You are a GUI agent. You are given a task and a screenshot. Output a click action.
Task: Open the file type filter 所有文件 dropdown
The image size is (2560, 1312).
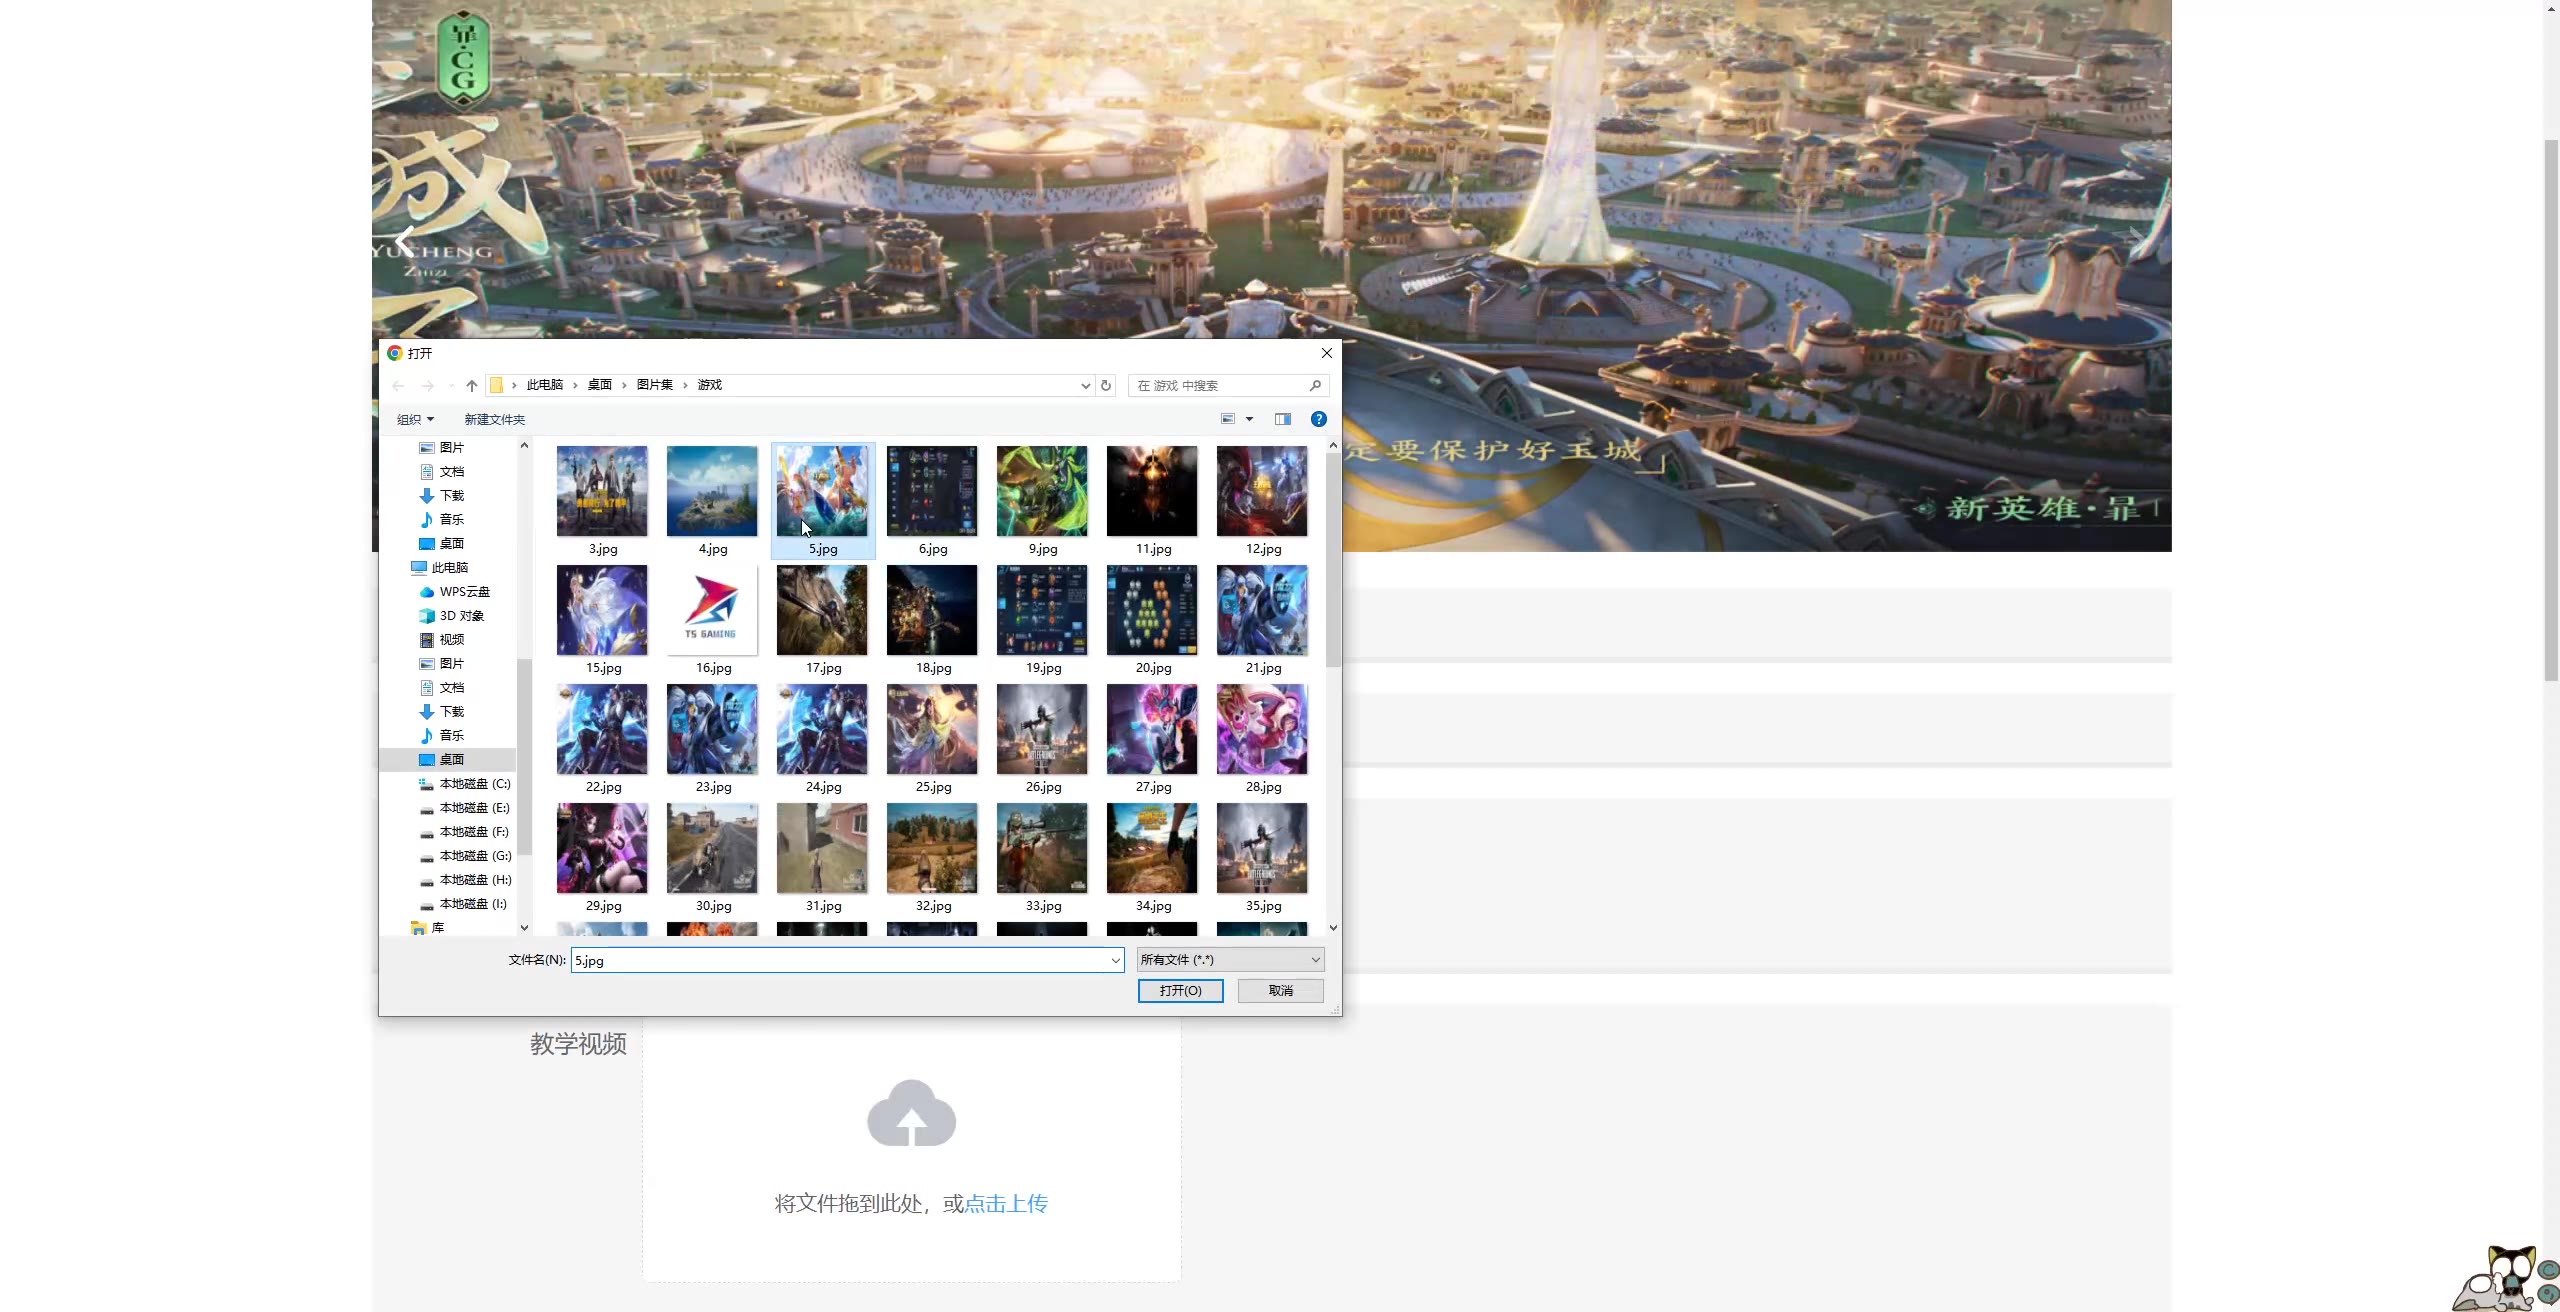1230,960
